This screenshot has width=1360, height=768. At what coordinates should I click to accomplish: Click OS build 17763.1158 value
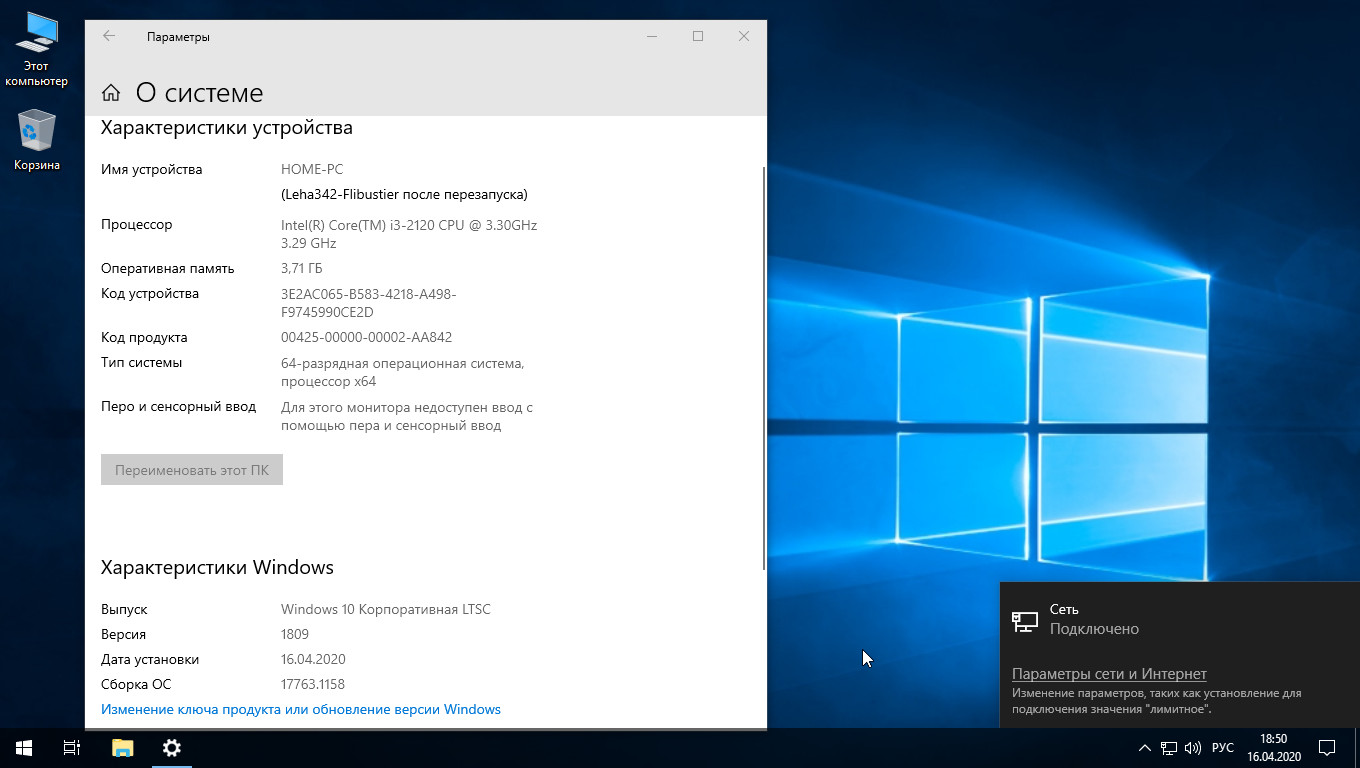pos(313,684)
